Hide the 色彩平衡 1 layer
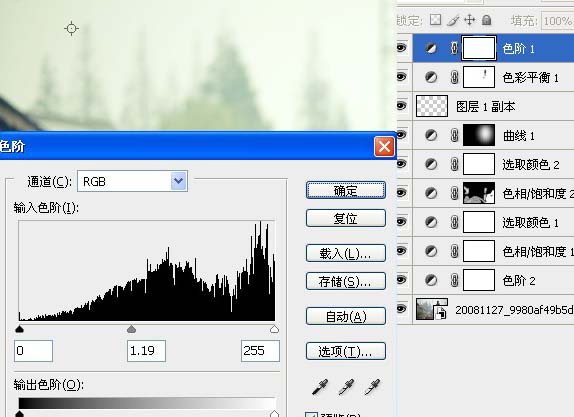 pos(402,77)
